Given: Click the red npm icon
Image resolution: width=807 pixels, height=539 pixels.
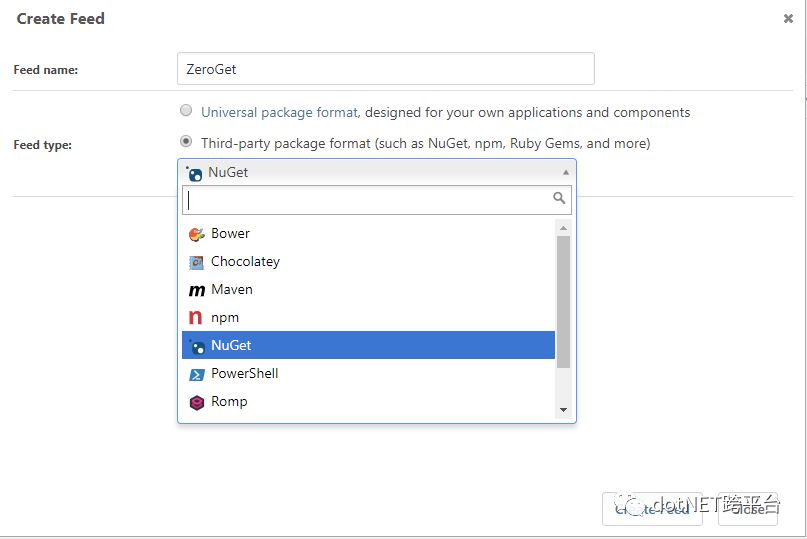Looking at the screenshot, I should click(195, 318).
